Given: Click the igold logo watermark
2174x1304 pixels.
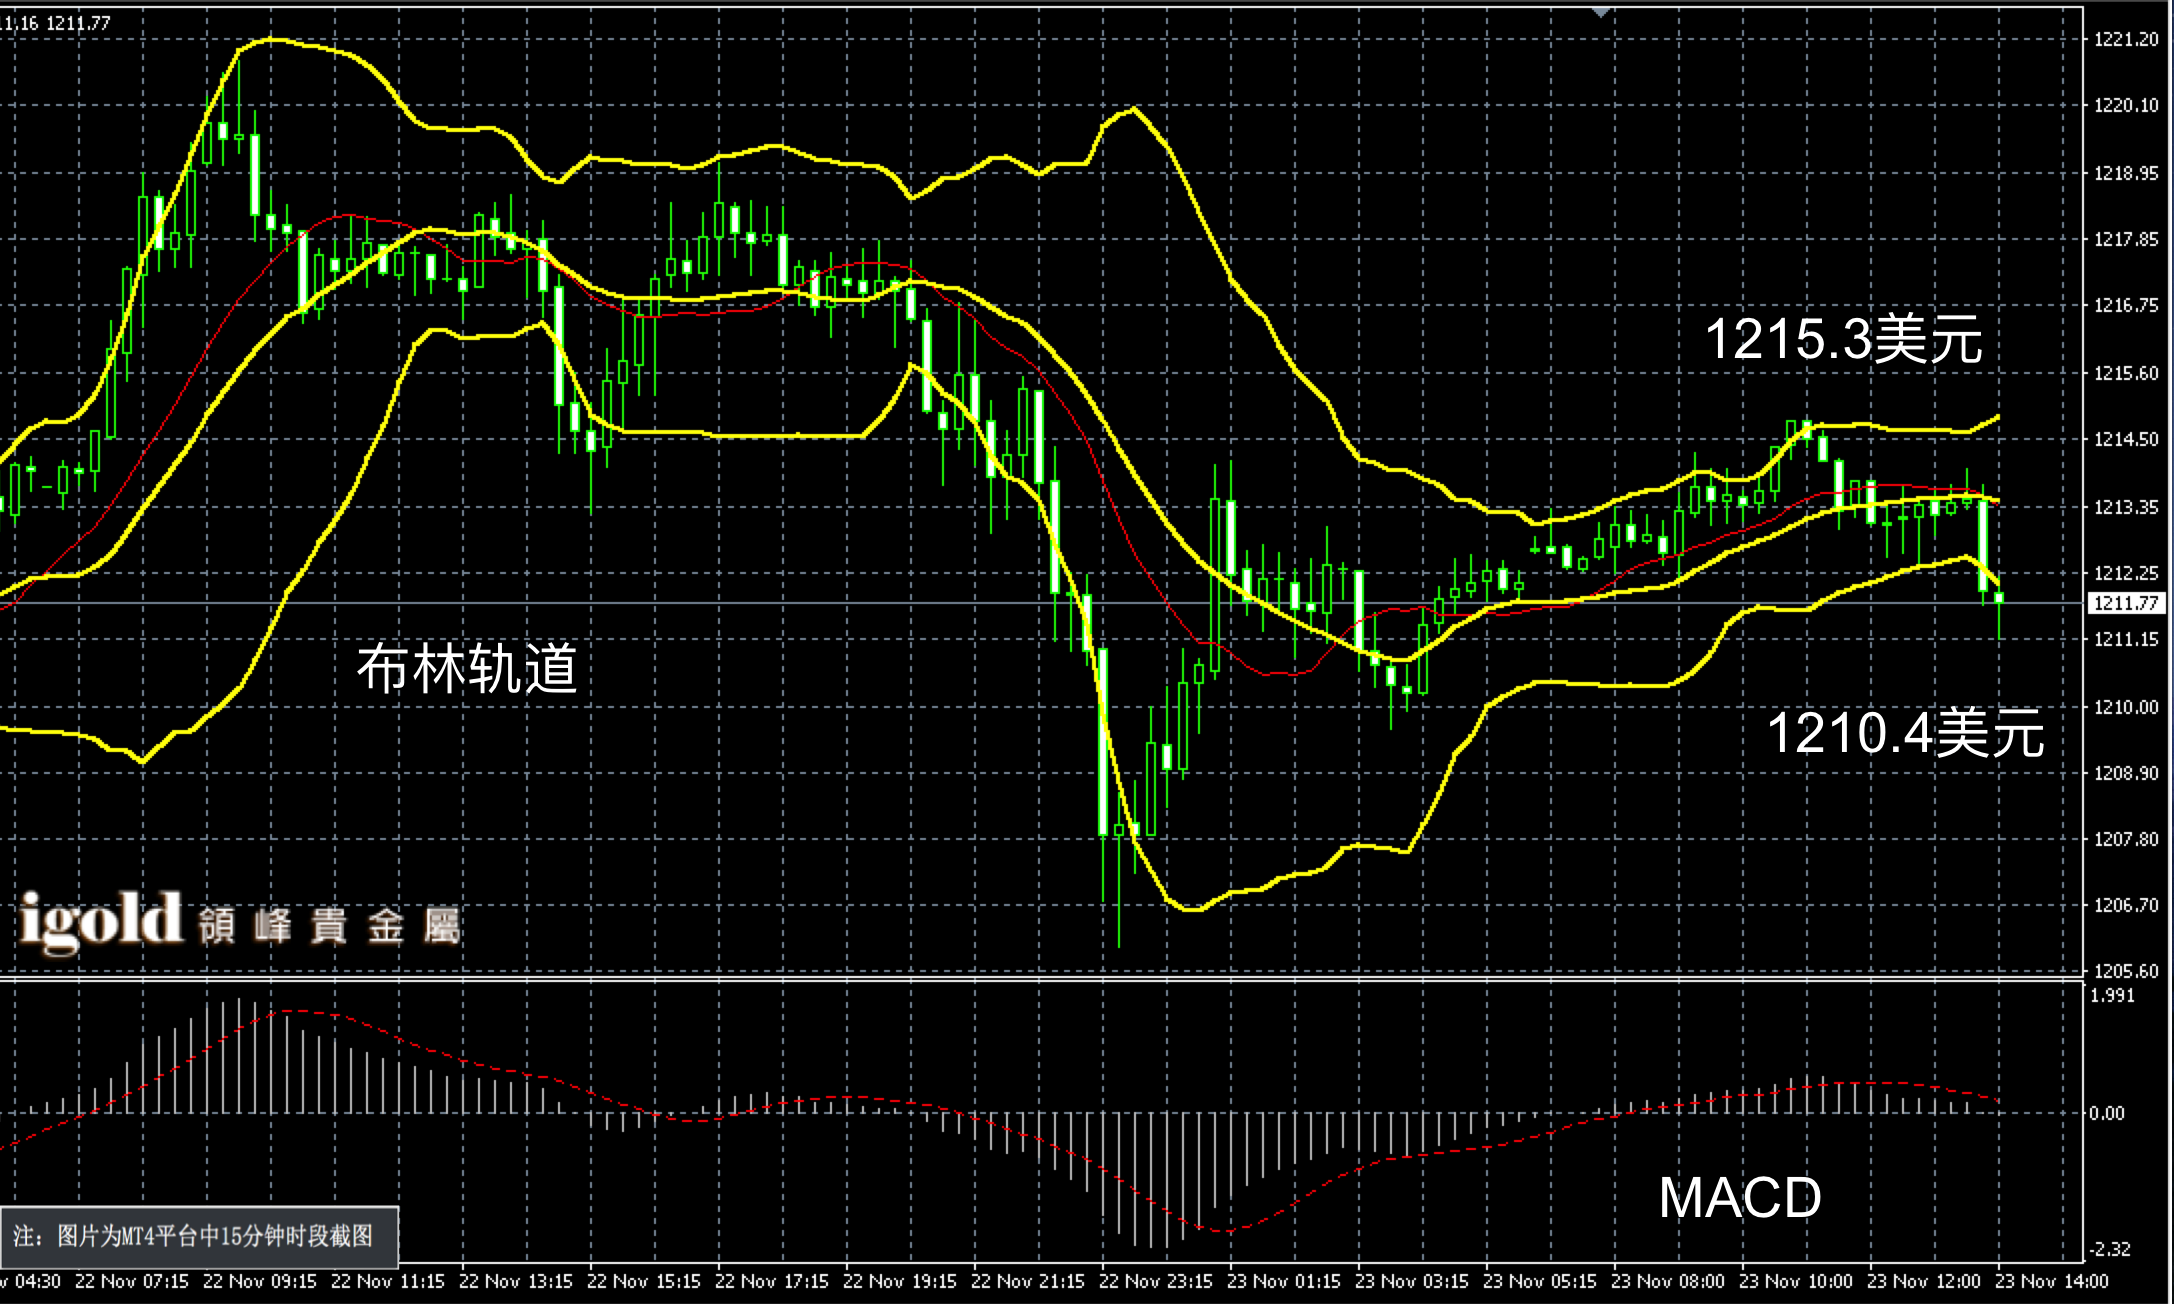Looking at the screenshot, I should coord(100,920).
